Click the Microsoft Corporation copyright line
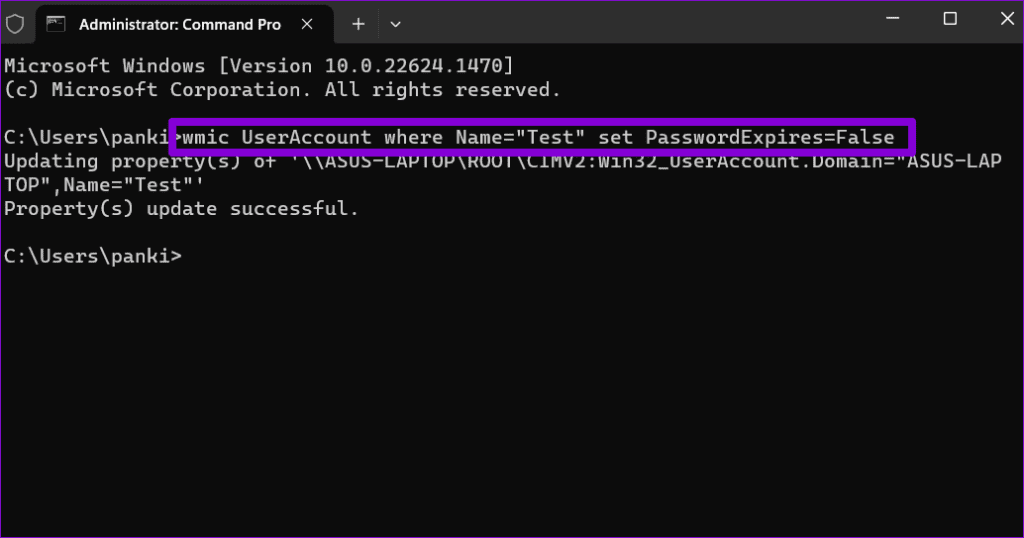The height and width of the screenshot is (538, 1024). tap(282, 89)
